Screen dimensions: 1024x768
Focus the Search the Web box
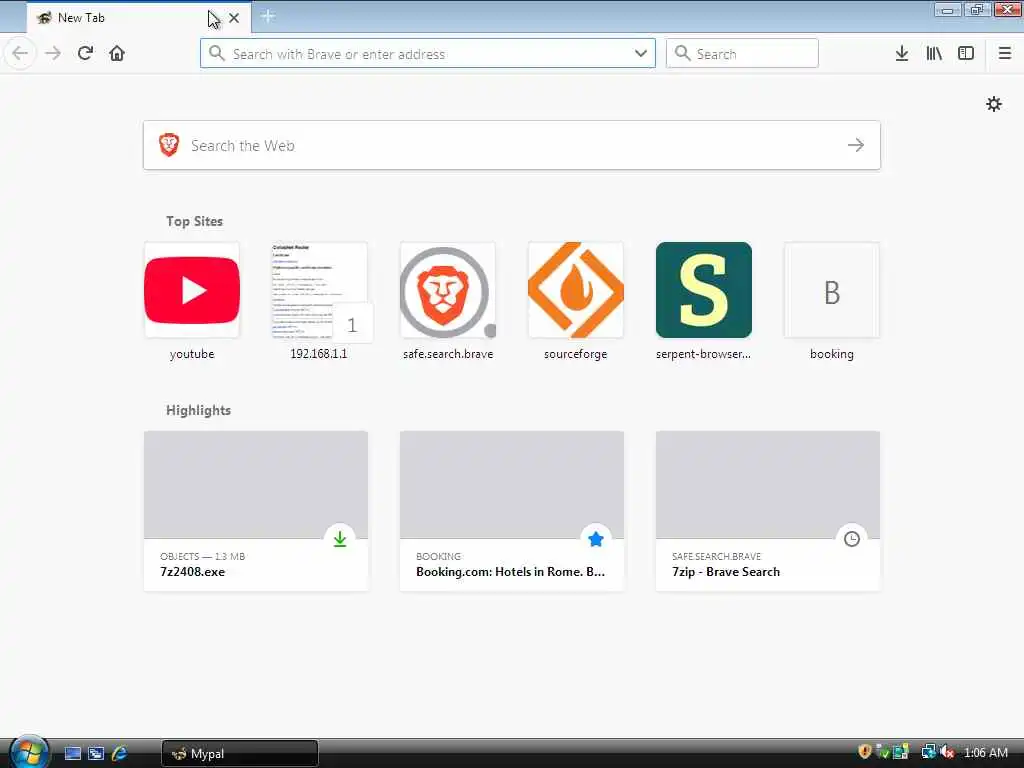tap(511, 145)
